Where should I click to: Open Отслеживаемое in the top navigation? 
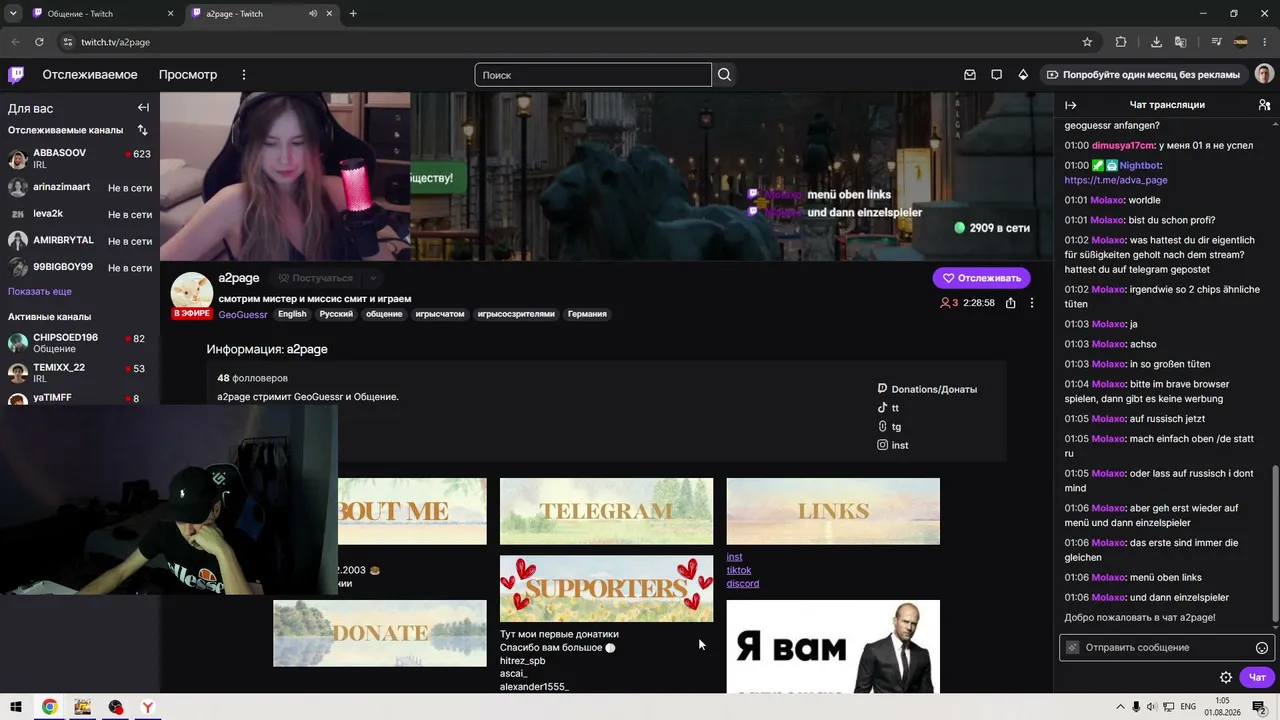tap(90, 75)
